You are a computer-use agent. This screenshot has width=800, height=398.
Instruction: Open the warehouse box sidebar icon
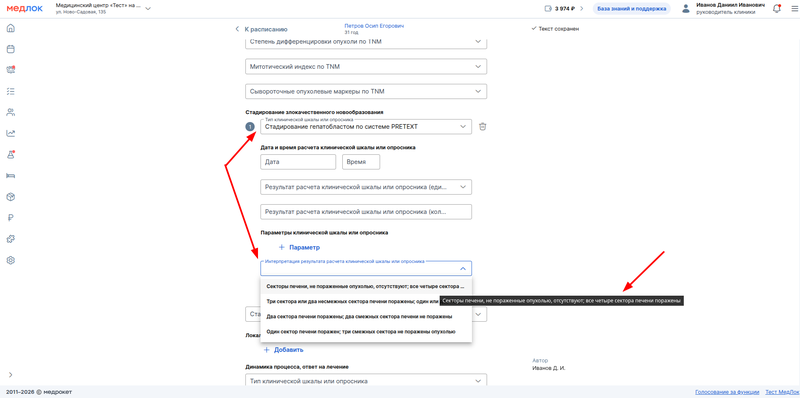click(10, 197)
